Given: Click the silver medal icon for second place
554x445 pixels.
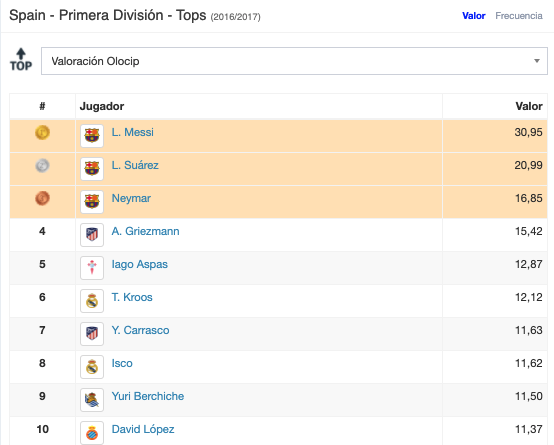Looking at the screenshot, I should coord(42,165).
